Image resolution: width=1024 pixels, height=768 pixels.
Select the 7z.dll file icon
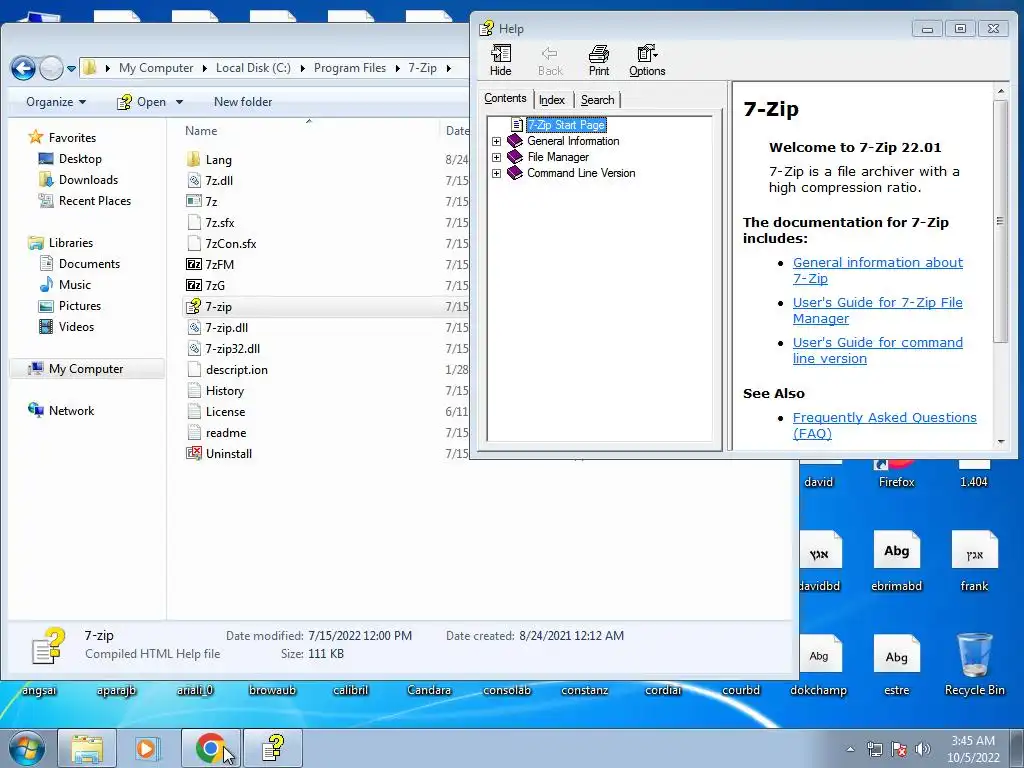194,180
